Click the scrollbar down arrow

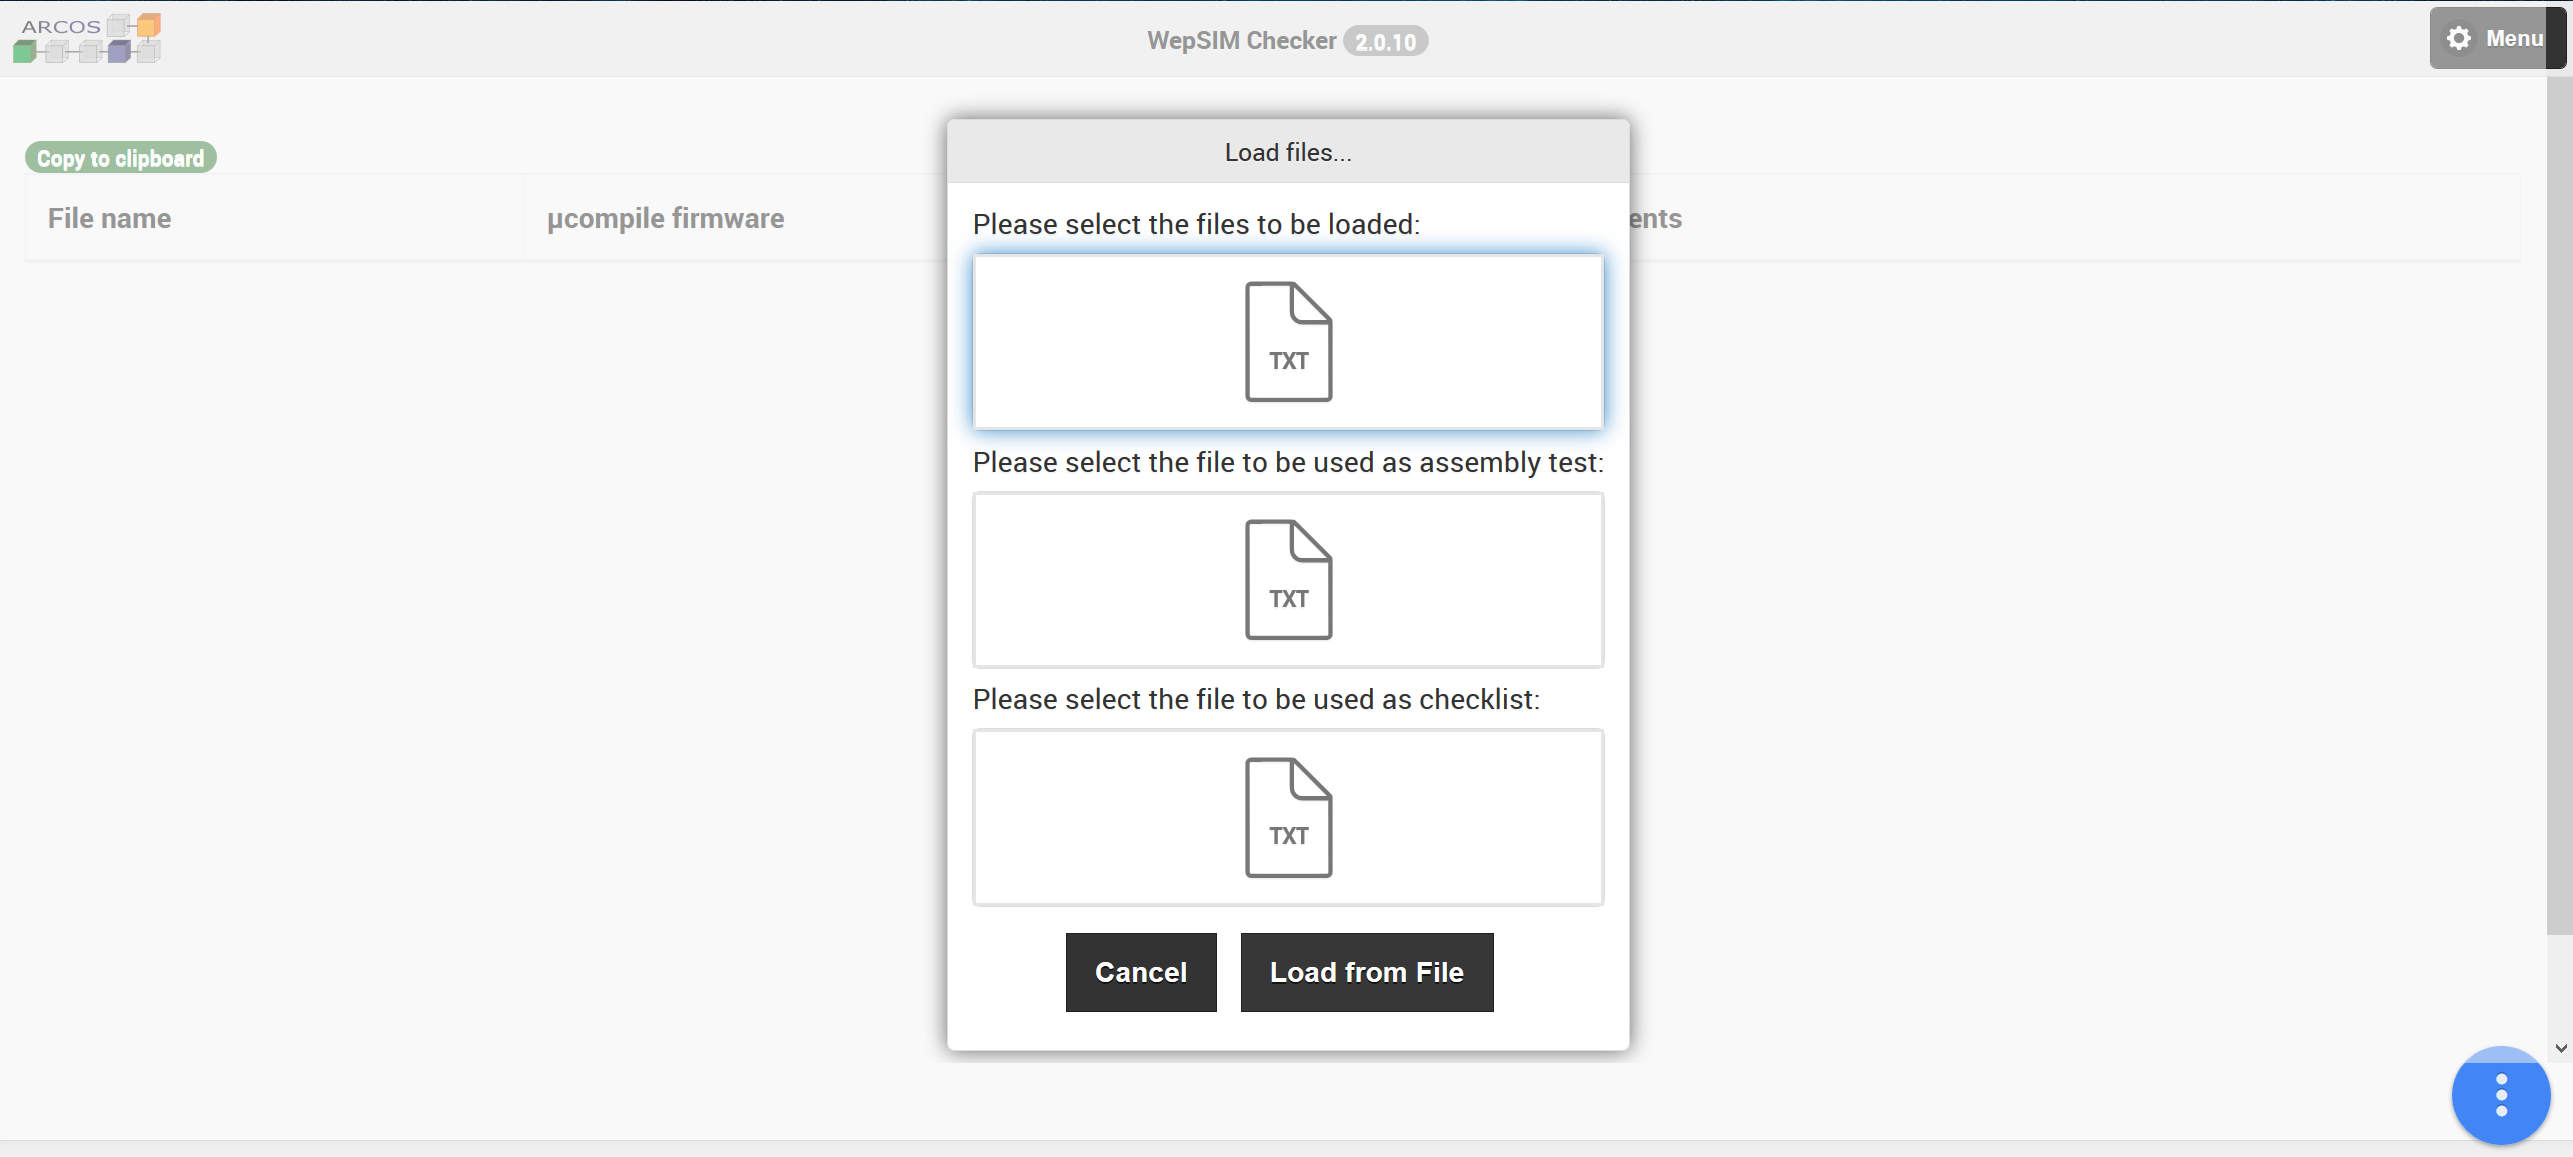click(x=2560, y=1048)
